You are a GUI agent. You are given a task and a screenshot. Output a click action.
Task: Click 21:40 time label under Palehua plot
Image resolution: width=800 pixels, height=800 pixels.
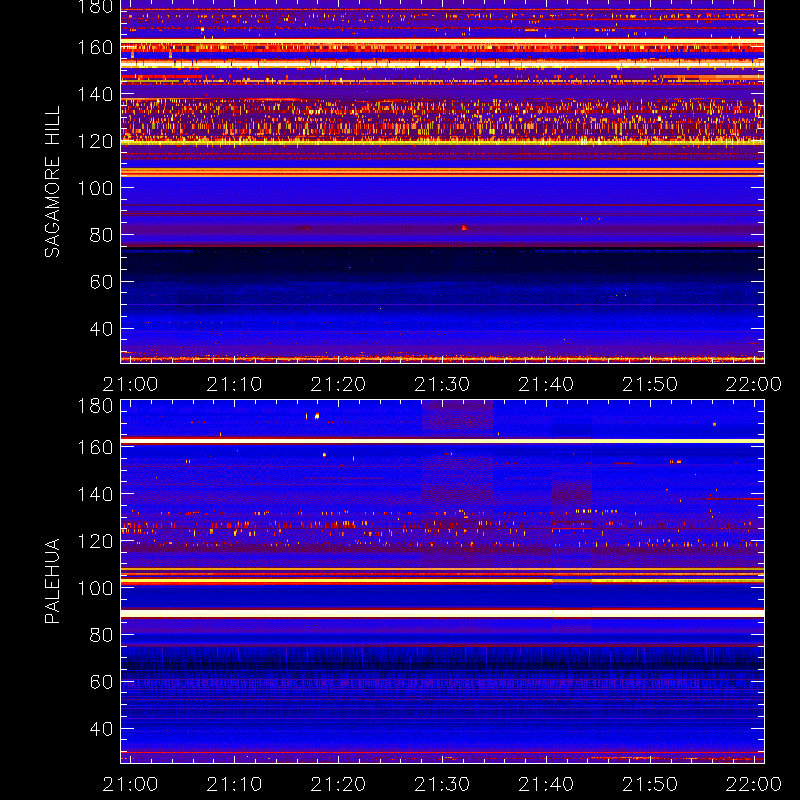click(546, 784)
